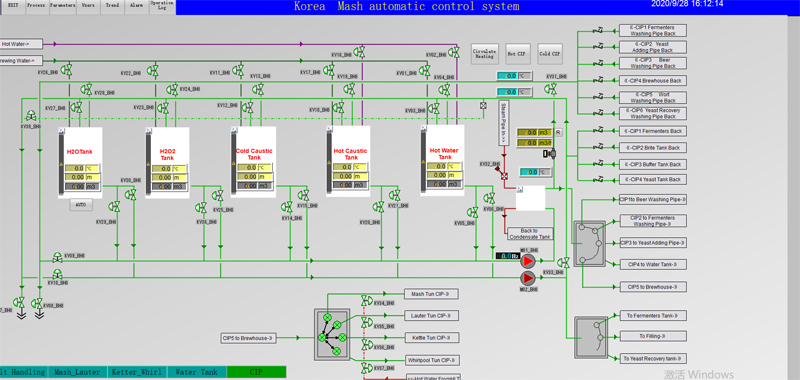Click the R reset button beside the m3 reading
The image size is (800, 380).
558,133
